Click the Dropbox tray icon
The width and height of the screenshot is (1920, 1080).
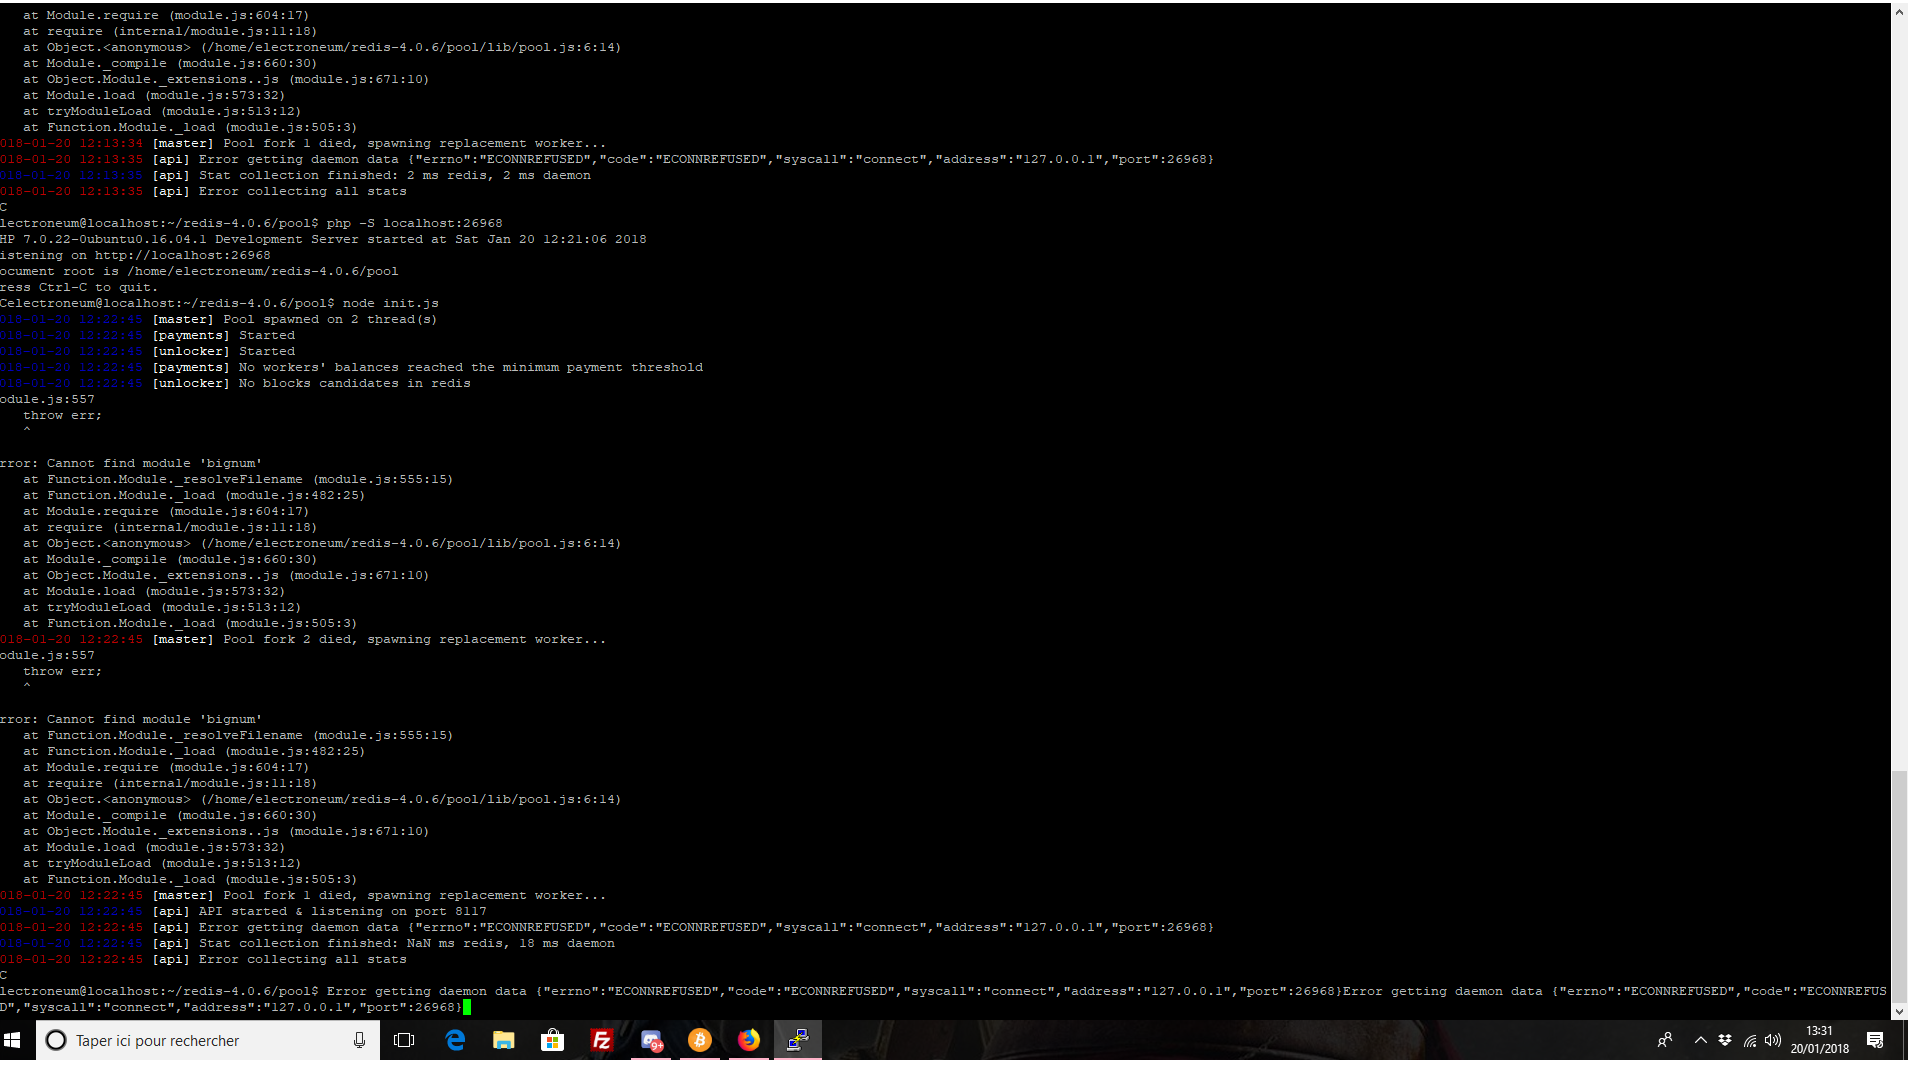(x=1725, y=1040)
